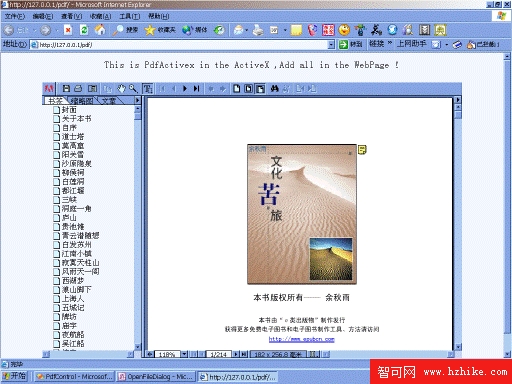Click the book cover image in the document

tap(302, 214)
